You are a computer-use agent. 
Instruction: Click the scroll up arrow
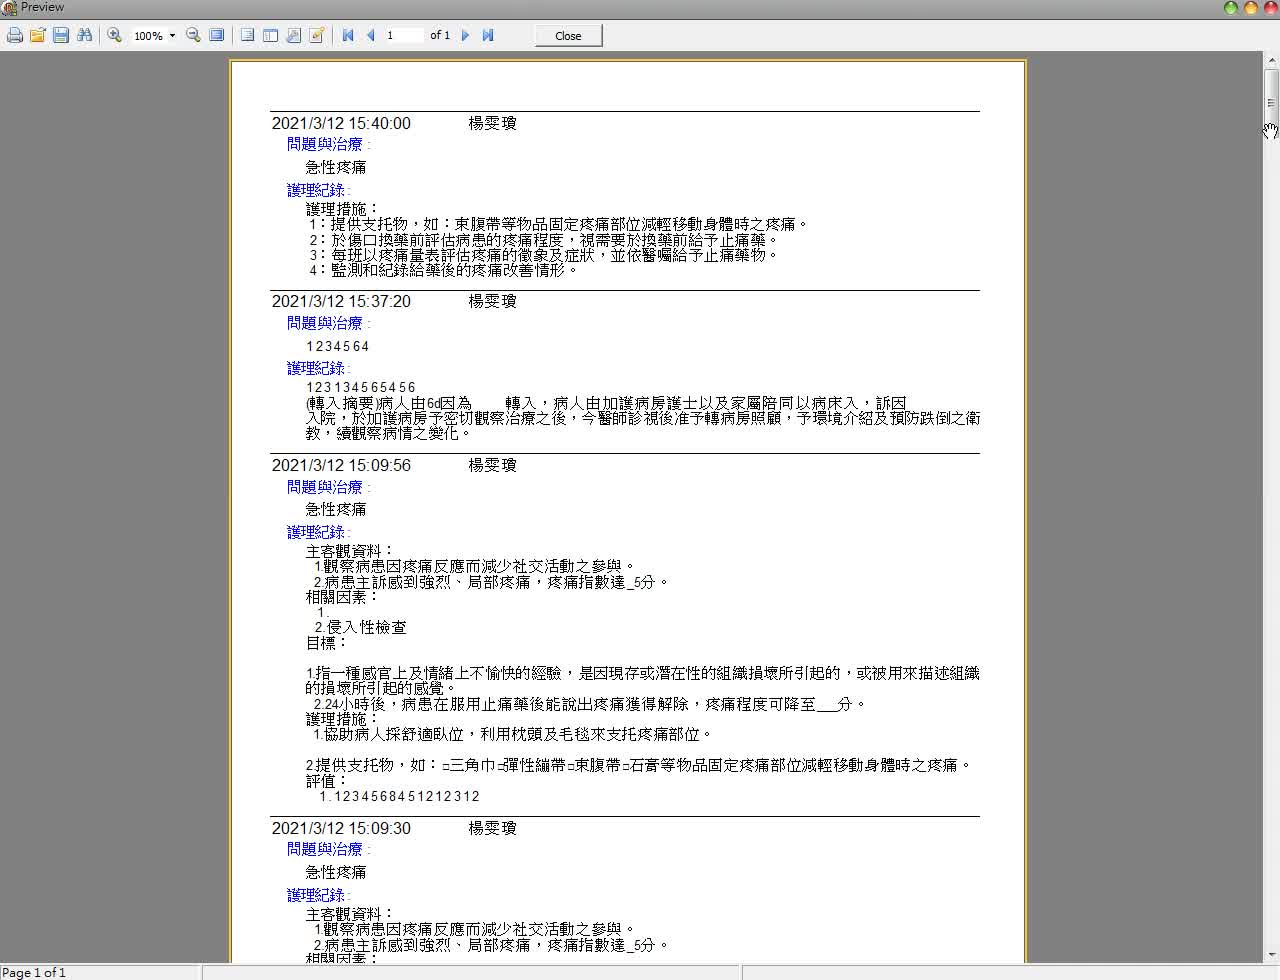pos(1271,60)
